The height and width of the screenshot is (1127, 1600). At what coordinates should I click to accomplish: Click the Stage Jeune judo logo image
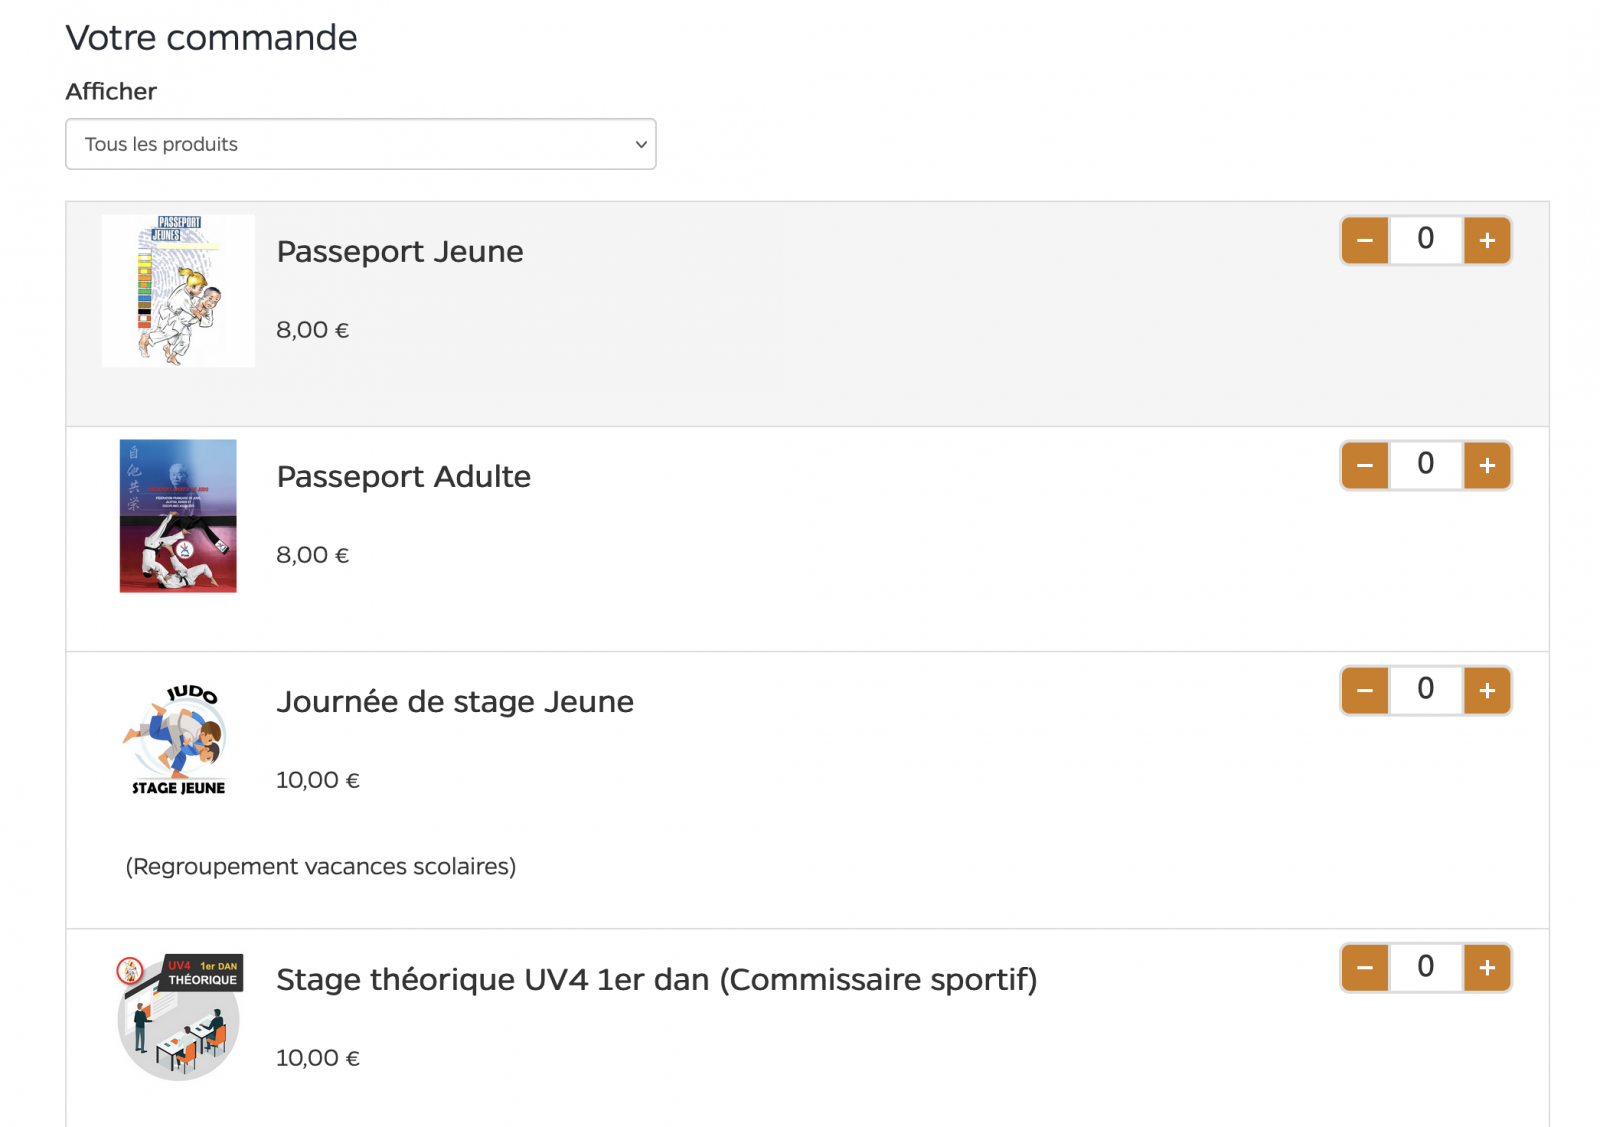click(x=178, y=740)
